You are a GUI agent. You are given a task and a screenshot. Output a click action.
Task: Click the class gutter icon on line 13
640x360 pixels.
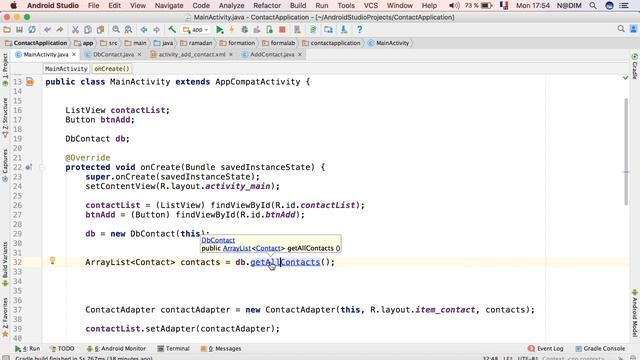(30, 82)
